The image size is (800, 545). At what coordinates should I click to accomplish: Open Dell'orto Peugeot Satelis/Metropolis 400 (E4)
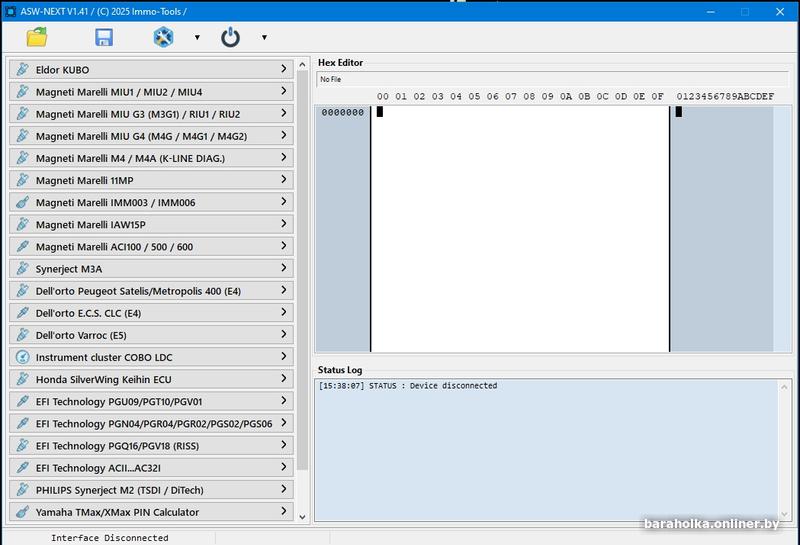(151, 290)
